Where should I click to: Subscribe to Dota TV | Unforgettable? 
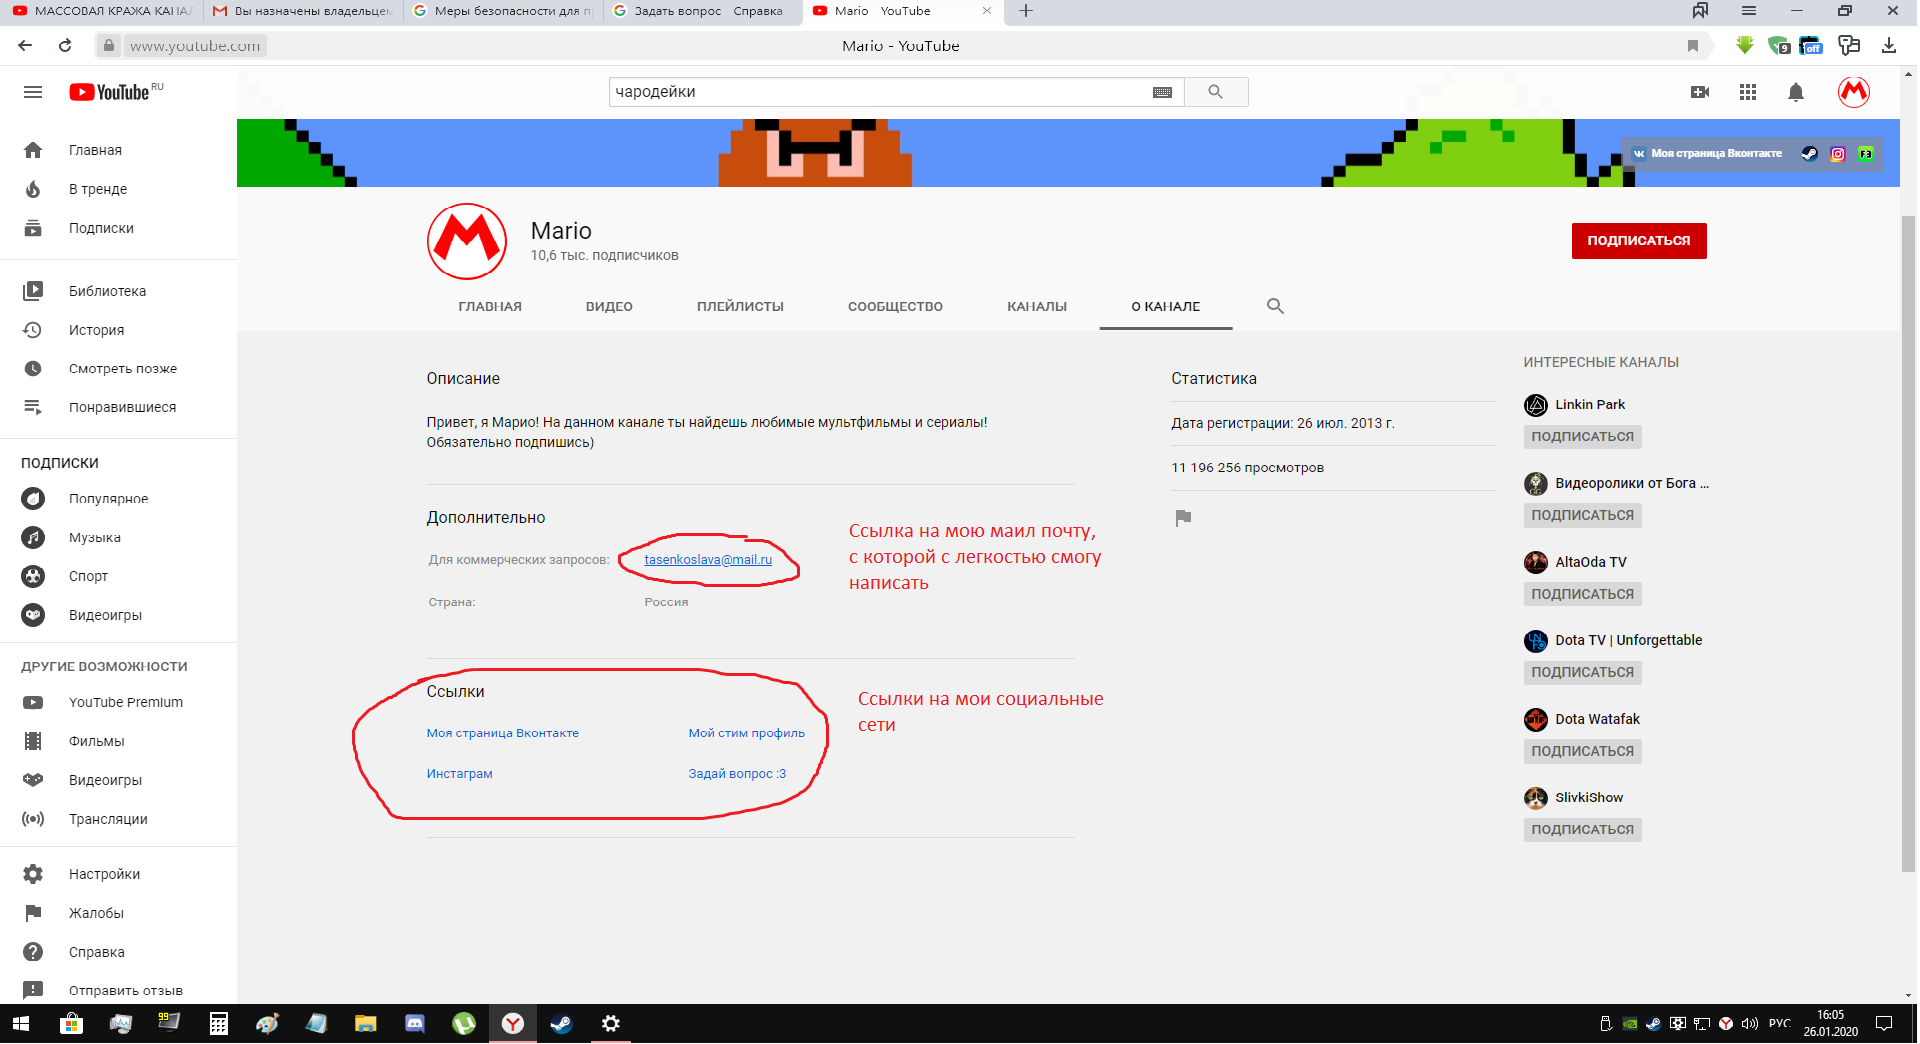point(1583,673)
